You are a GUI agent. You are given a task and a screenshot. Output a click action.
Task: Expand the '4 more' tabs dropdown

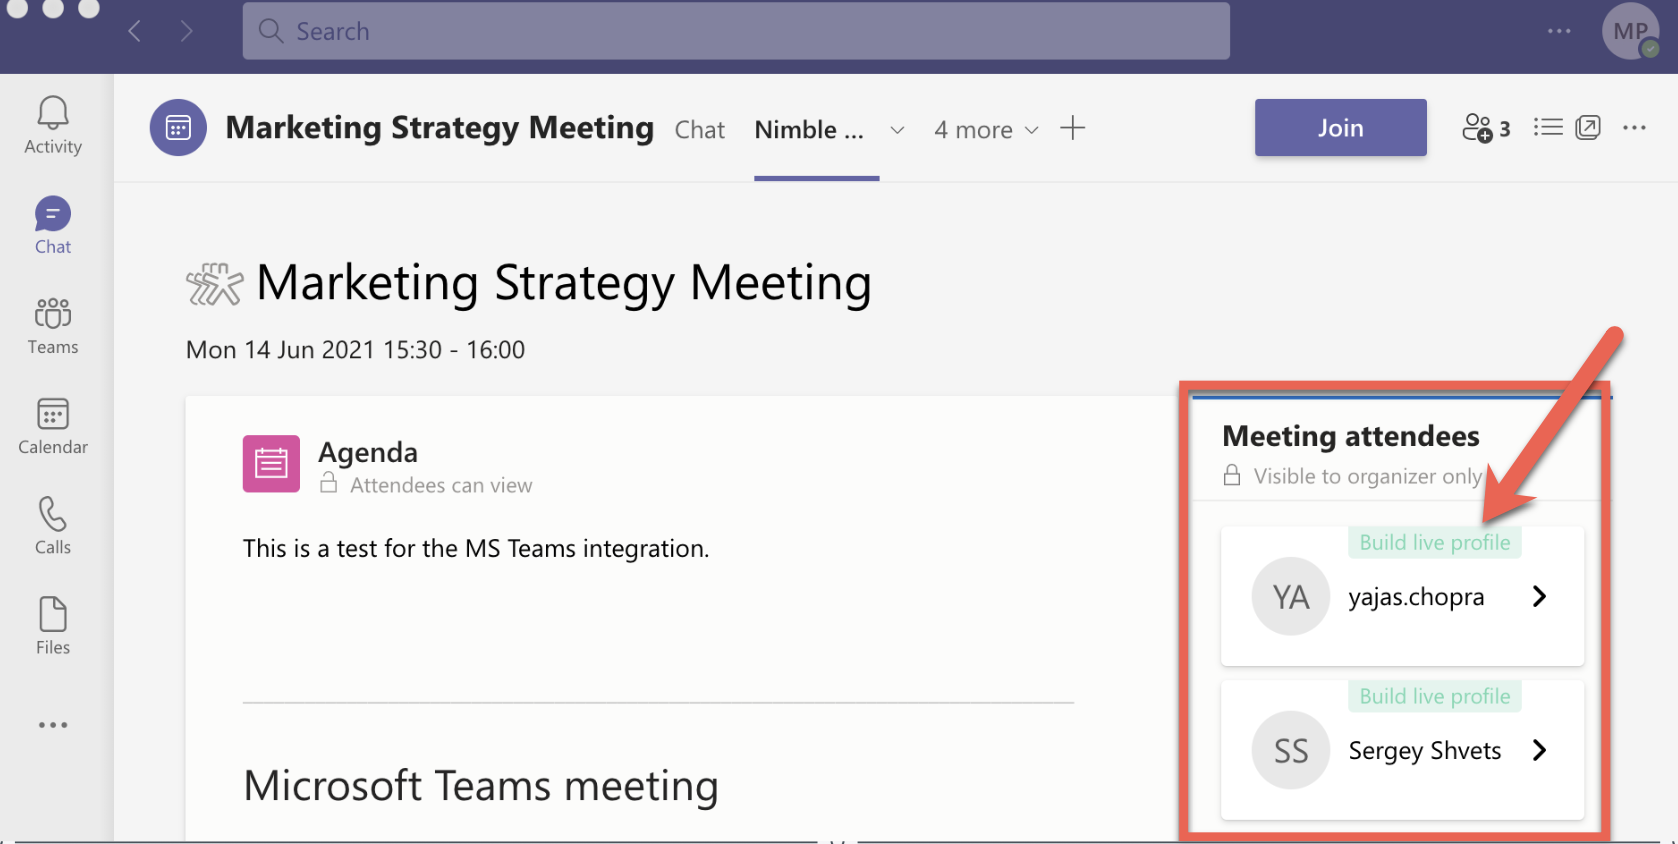coord(986,130)
